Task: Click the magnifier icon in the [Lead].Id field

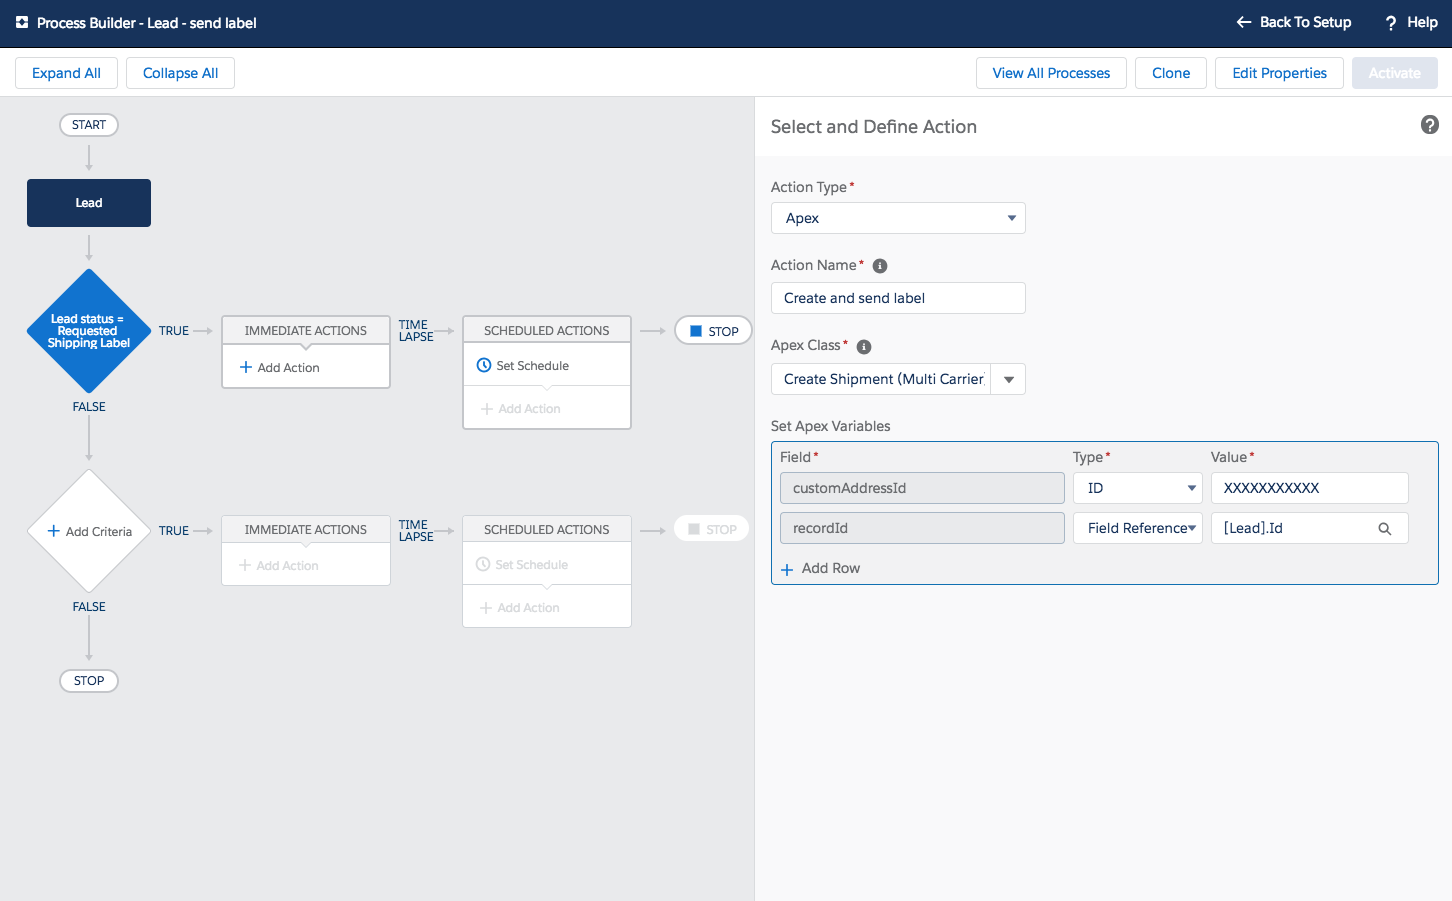Action: click(x=1385, y=529)
